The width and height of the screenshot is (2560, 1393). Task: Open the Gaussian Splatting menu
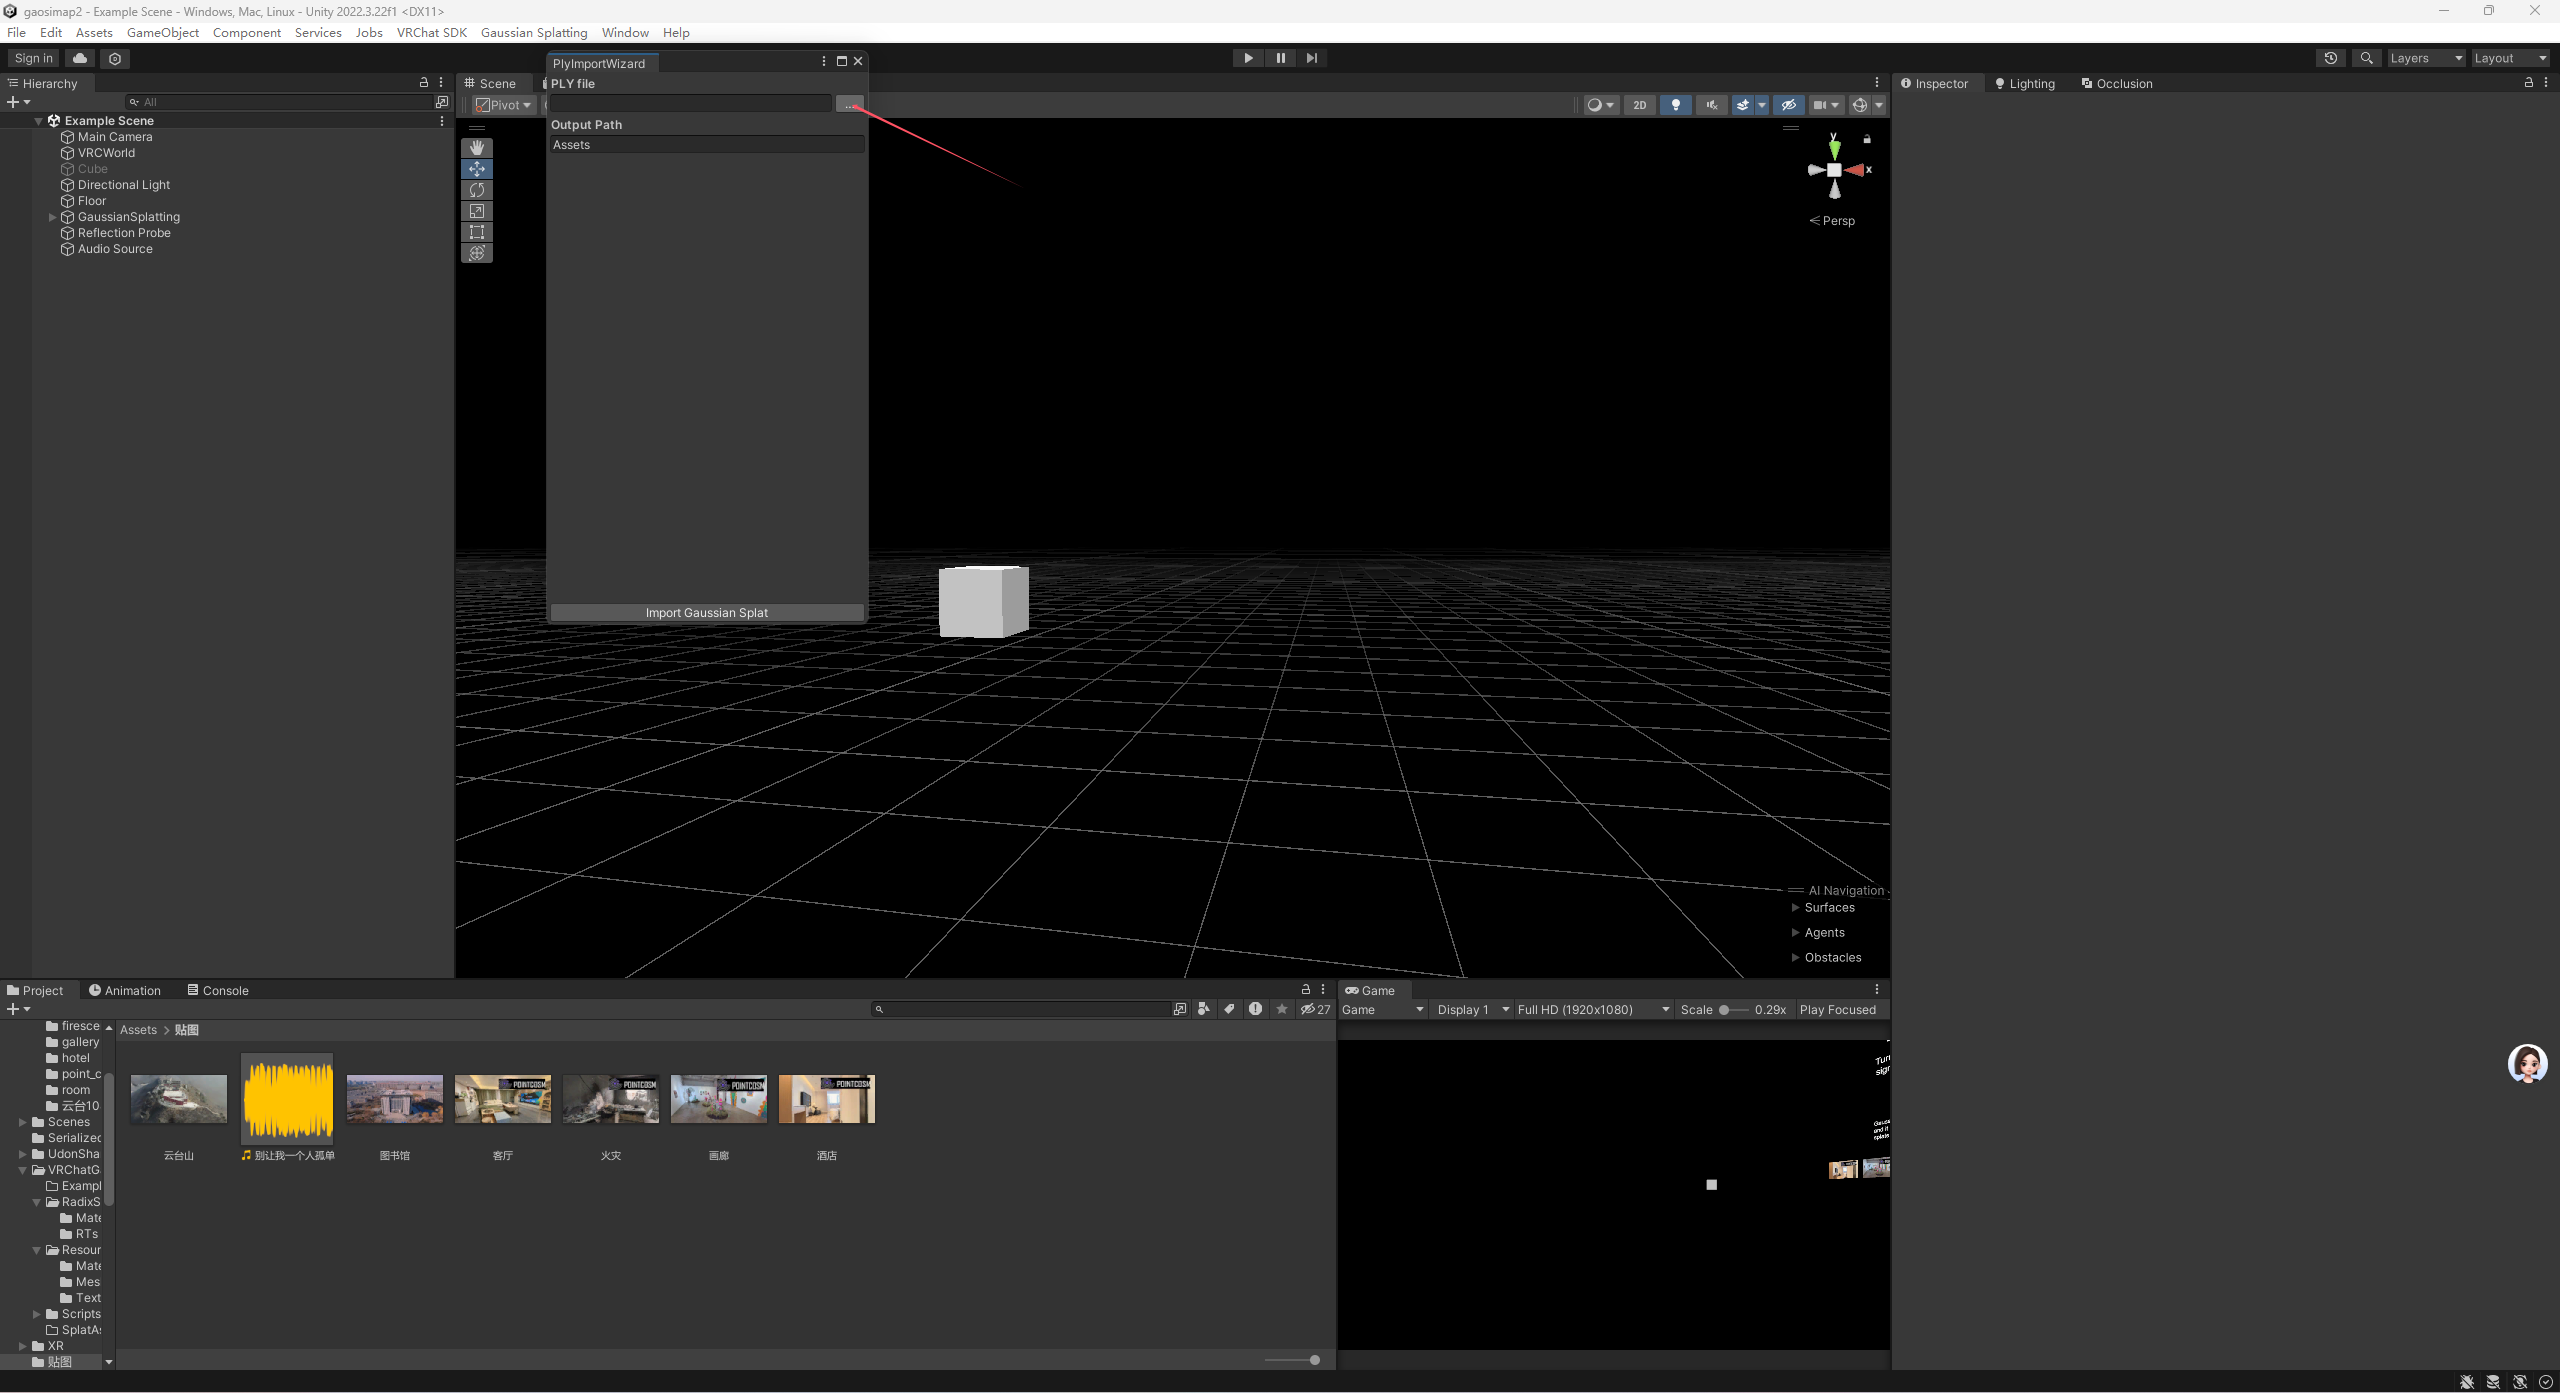[534, 33]
